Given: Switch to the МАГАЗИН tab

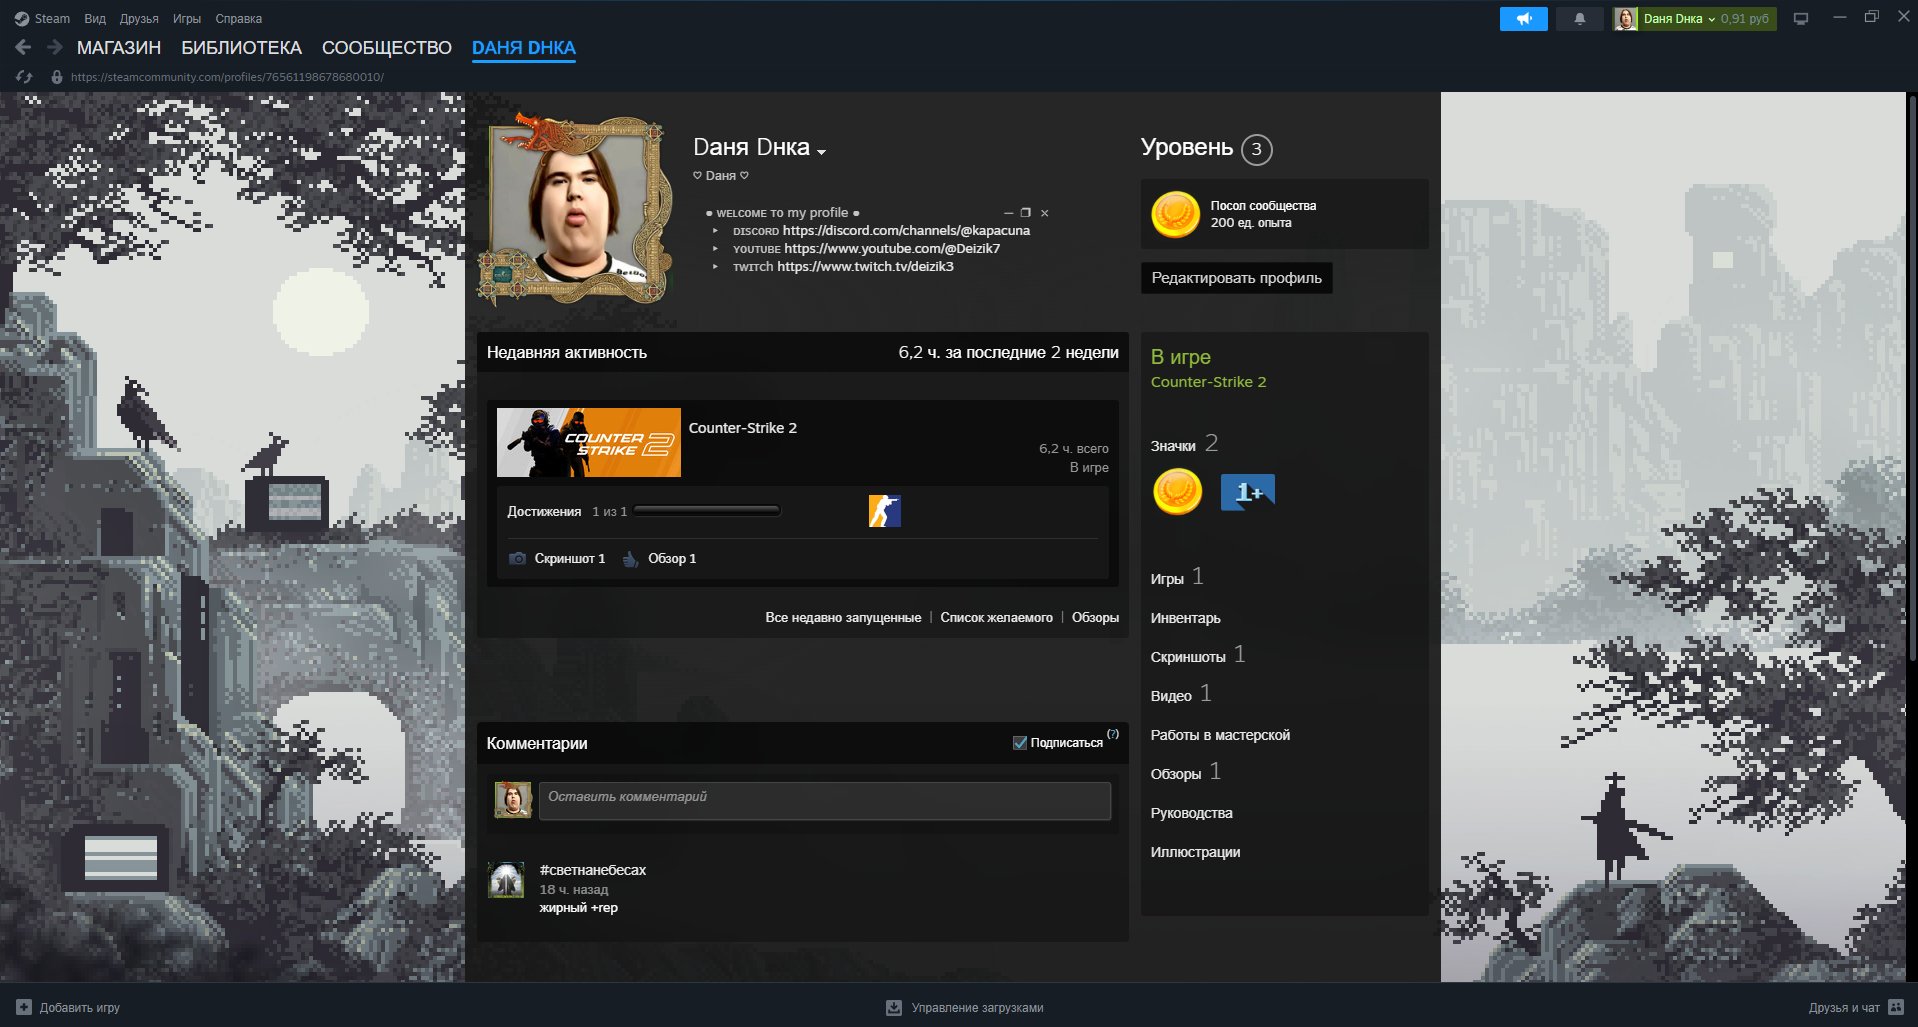Looking at the screenshot, I should tap(119, 48).
